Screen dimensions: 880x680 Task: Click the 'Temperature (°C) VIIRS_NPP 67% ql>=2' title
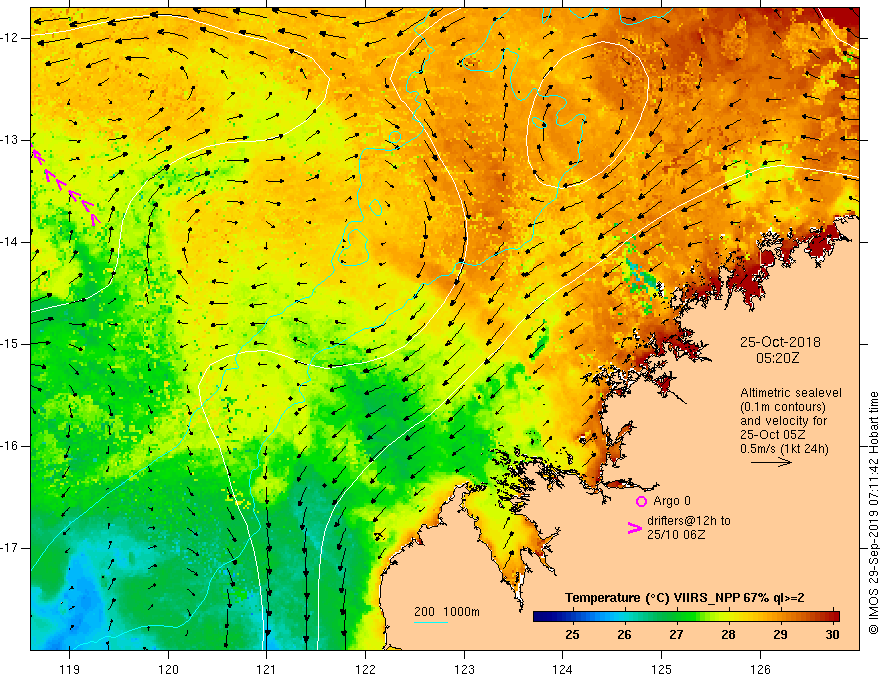[x=684, y=598]
